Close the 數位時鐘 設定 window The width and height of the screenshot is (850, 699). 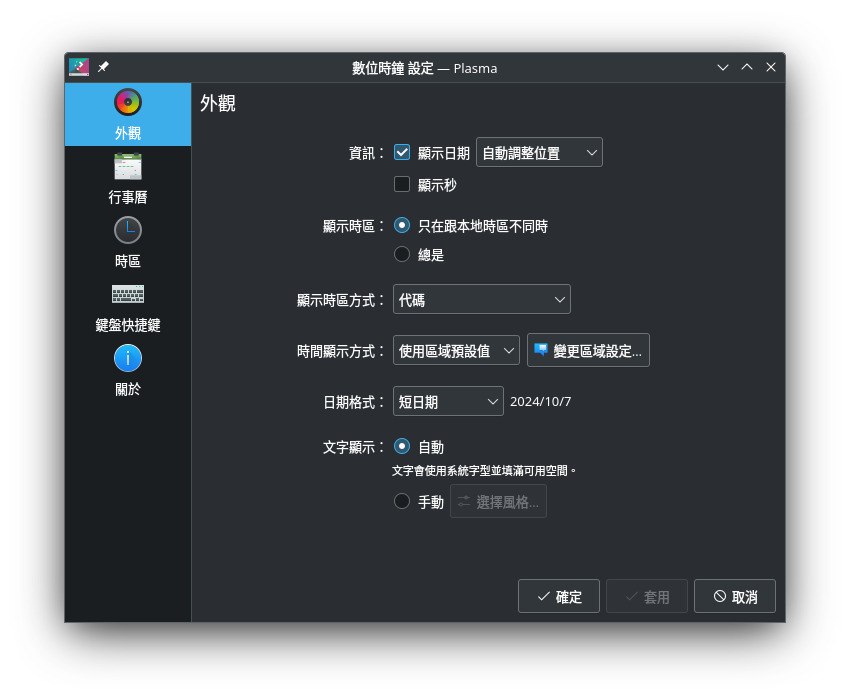771,67
